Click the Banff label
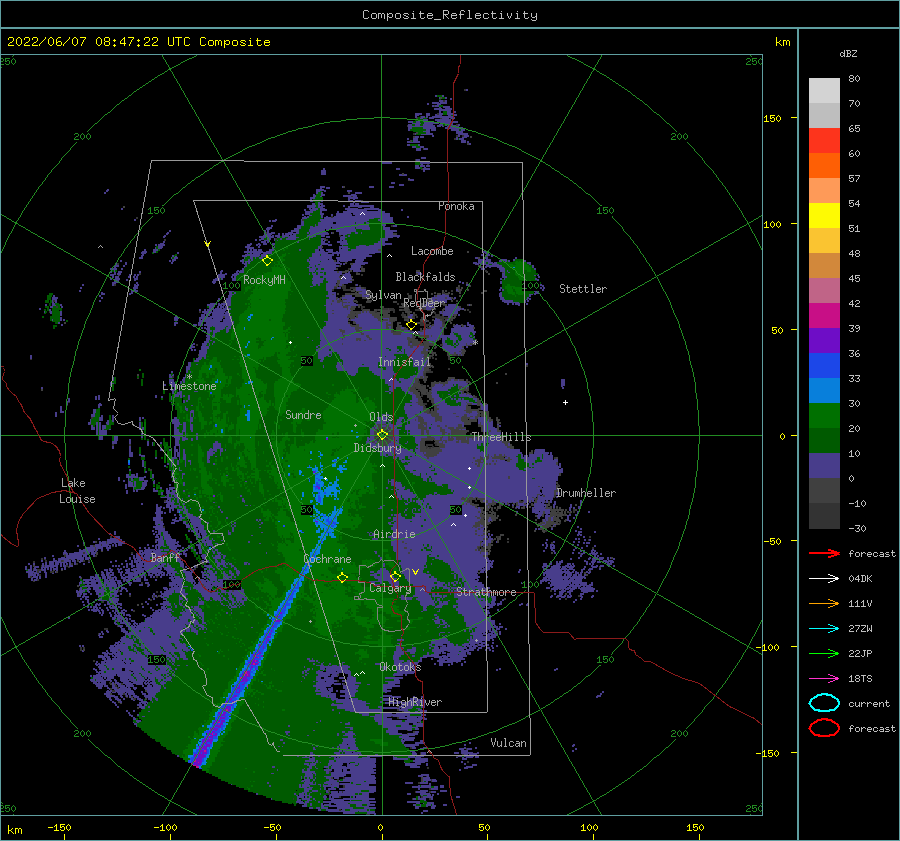 (x=165, y=557)
